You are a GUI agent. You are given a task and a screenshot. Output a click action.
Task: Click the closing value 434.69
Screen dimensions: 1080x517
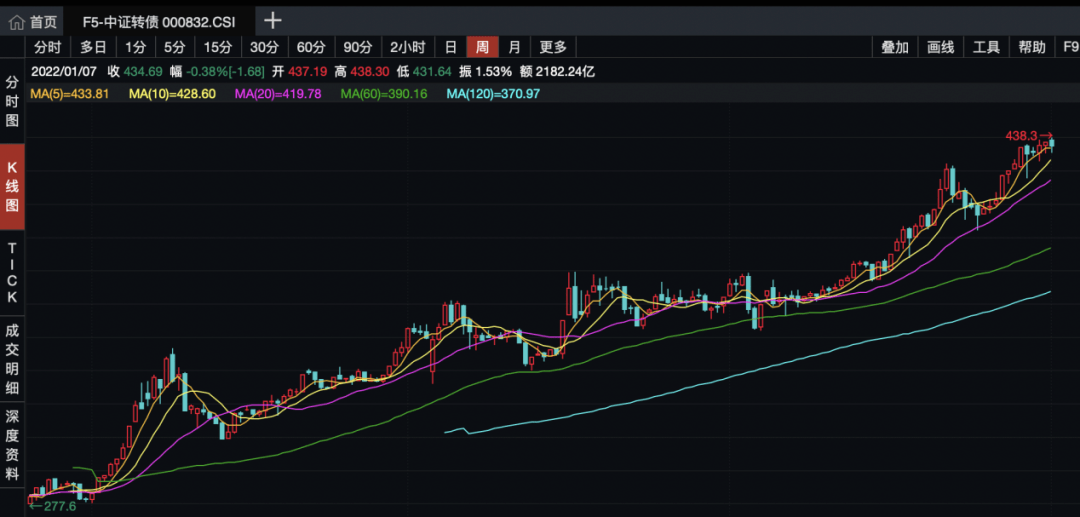pos(143,72)
